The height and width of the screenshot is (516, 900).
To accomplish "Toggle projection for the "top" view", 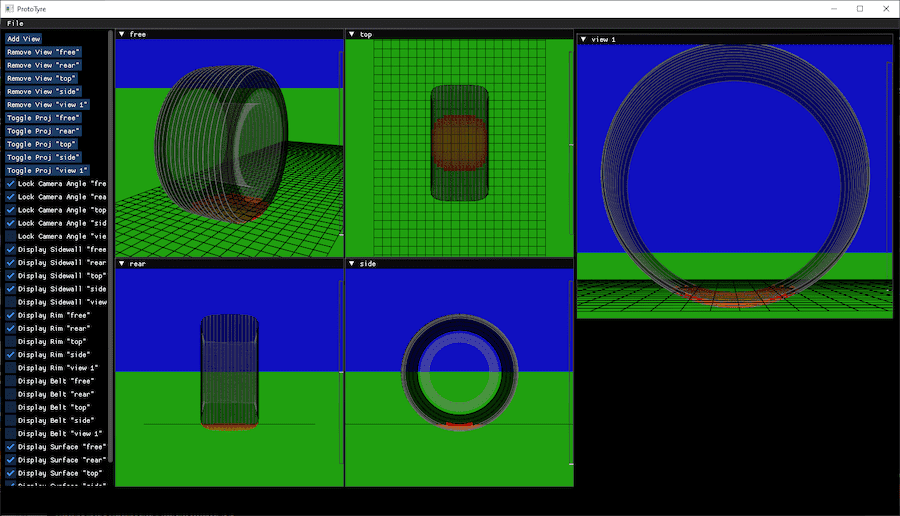I will tap(42, 144).
